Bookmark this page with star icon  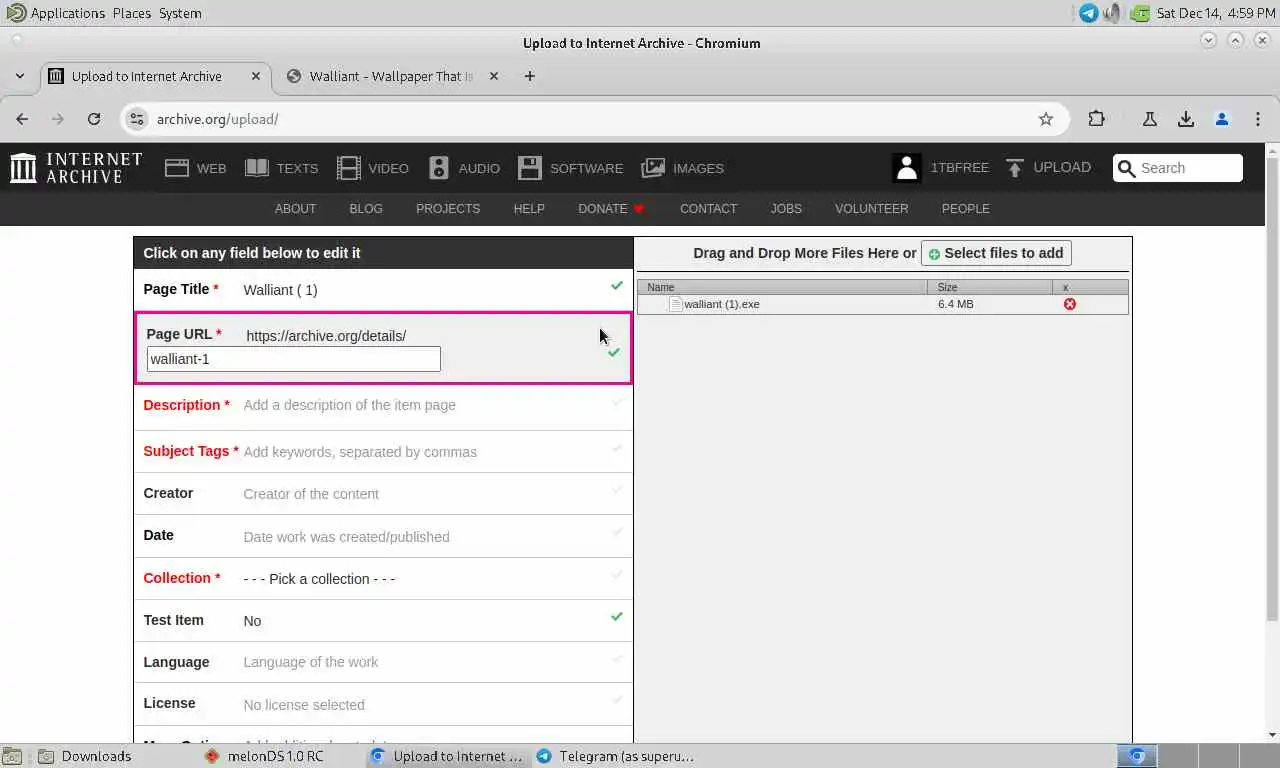[1046, 119]
